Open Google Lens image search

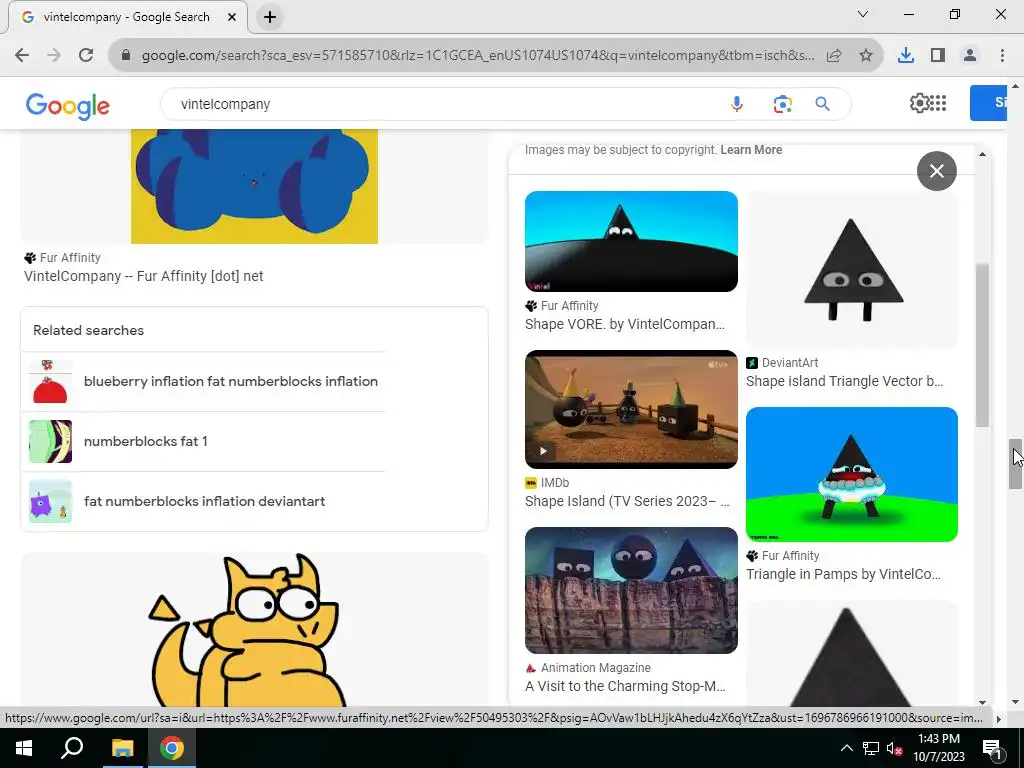(782, 104)
